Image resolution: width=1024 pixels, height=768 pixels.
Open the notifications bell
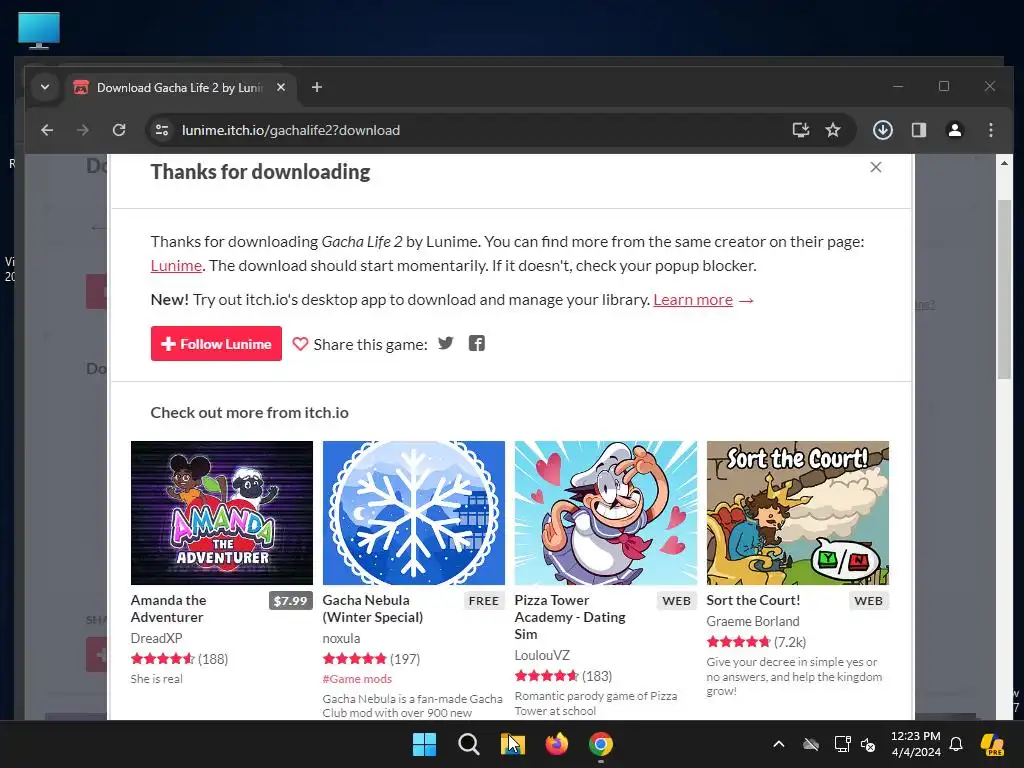click(956, 744)
